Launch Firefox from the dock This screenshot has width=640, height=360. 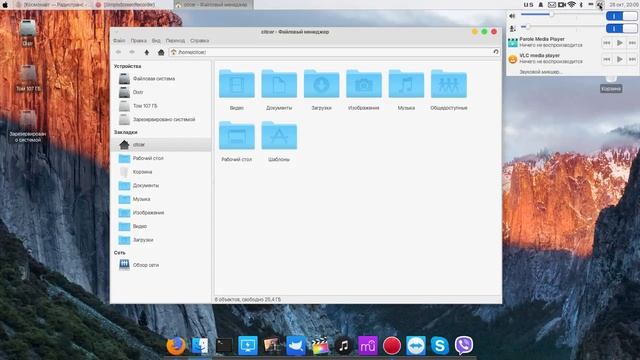point(176,346)
